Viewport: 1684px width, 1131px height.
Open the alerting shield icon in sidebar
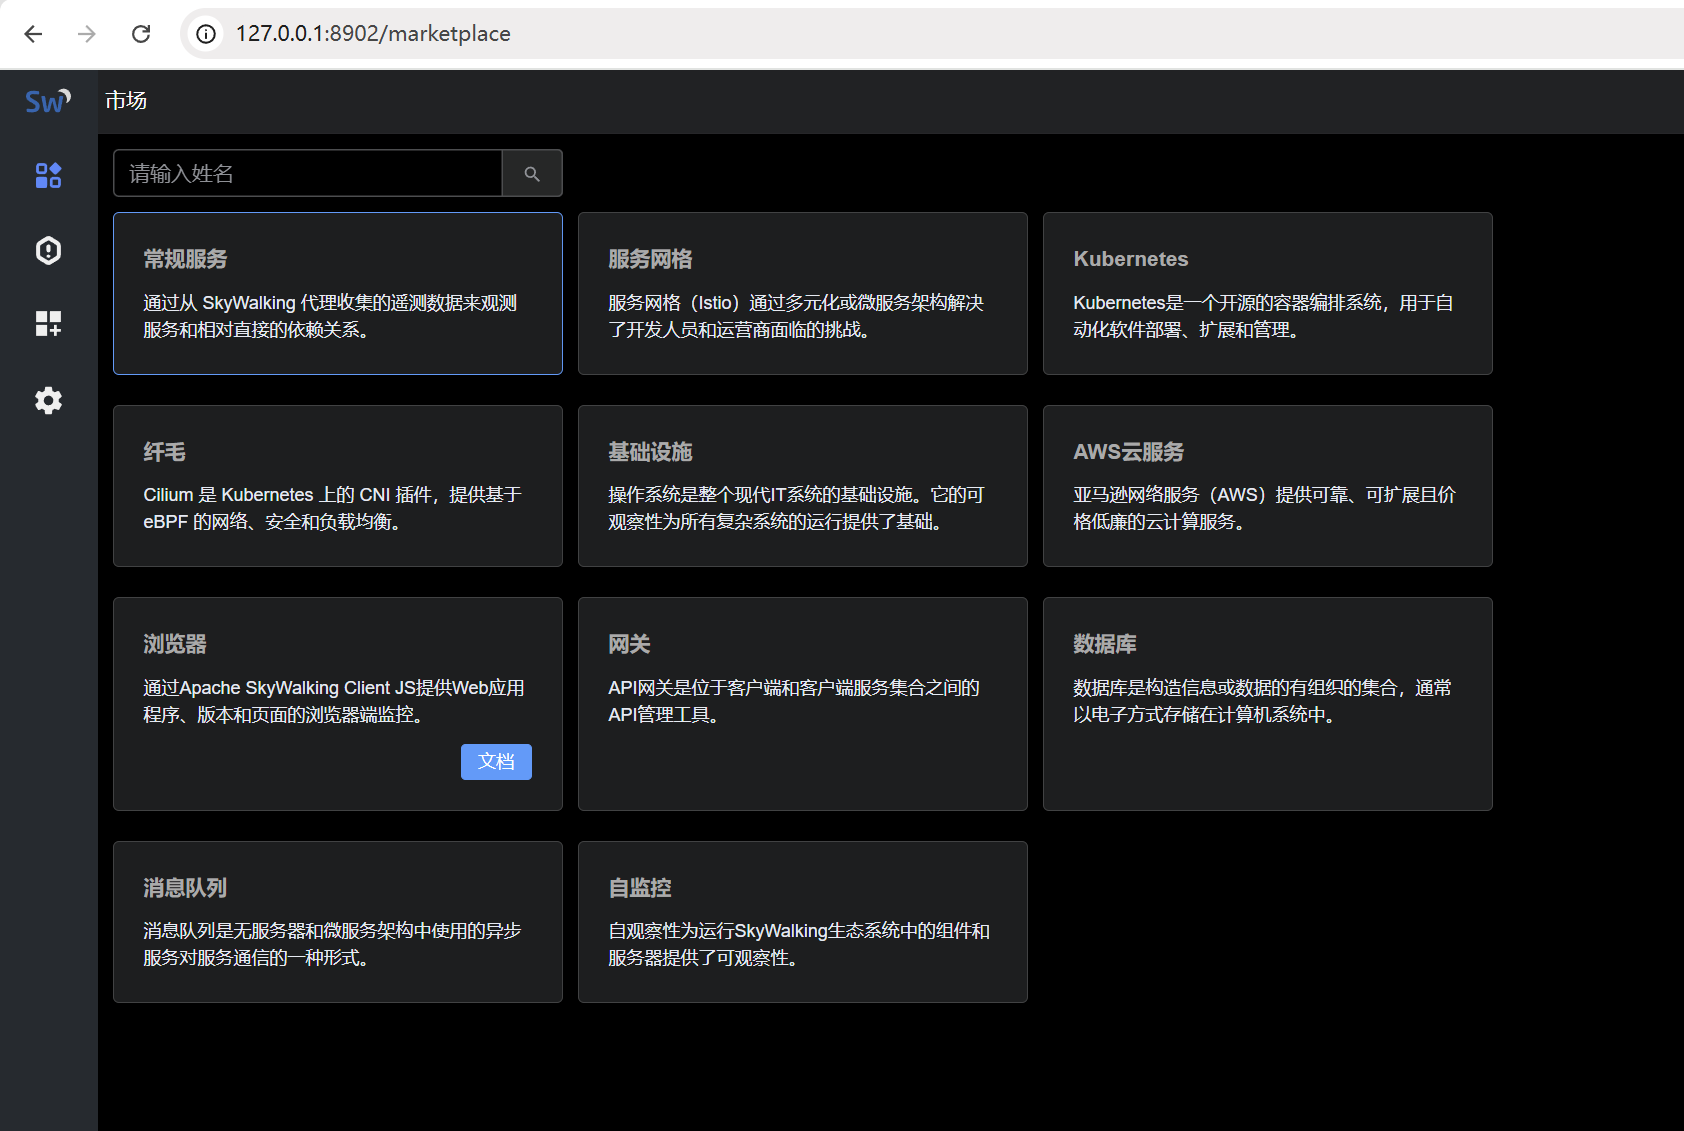tap(47, 250)
